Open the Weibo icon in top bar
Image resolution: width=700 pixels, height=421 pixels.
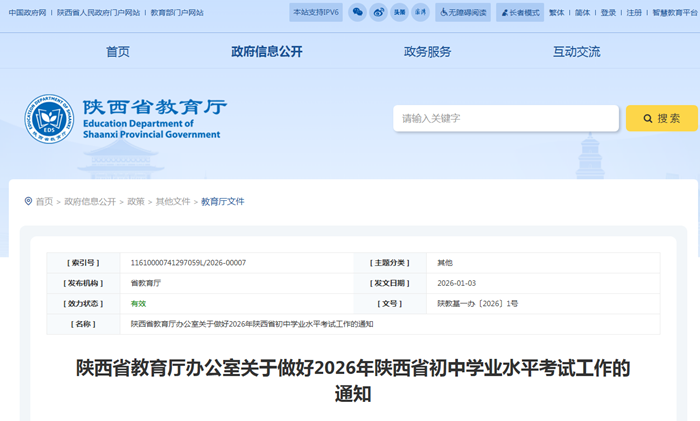coord(379,13)
